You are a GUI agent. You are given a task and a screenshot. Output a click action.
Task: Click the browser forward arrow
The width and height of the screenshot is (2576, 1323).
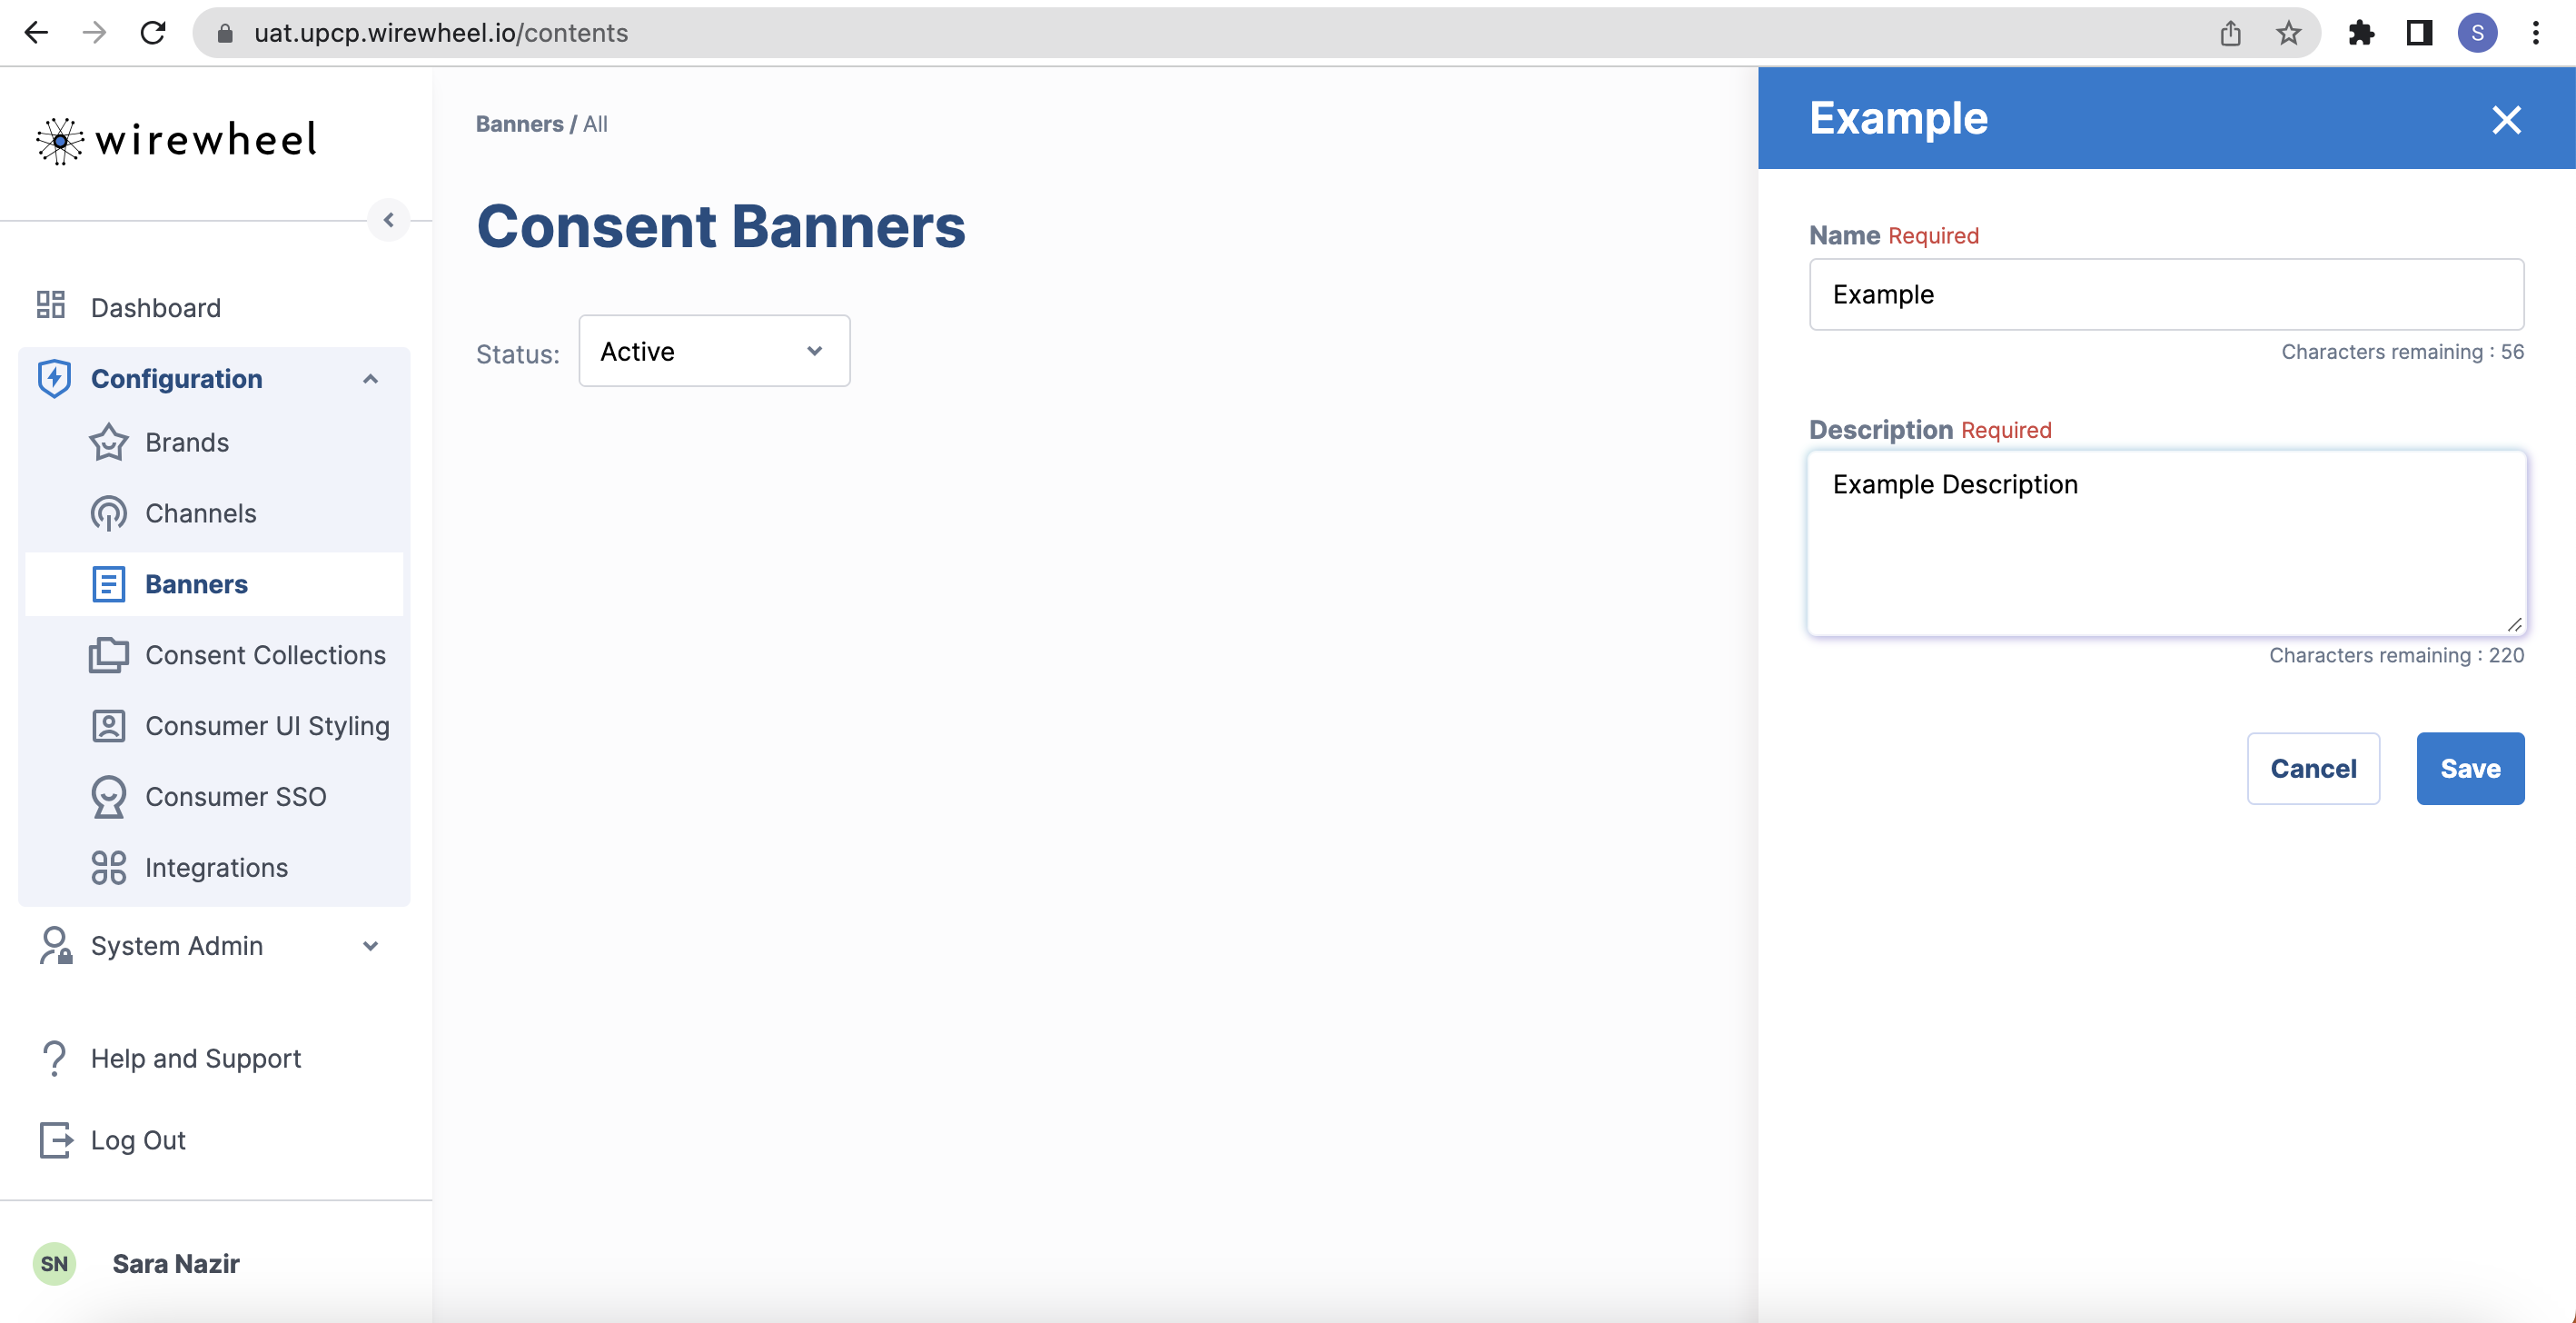94,33
